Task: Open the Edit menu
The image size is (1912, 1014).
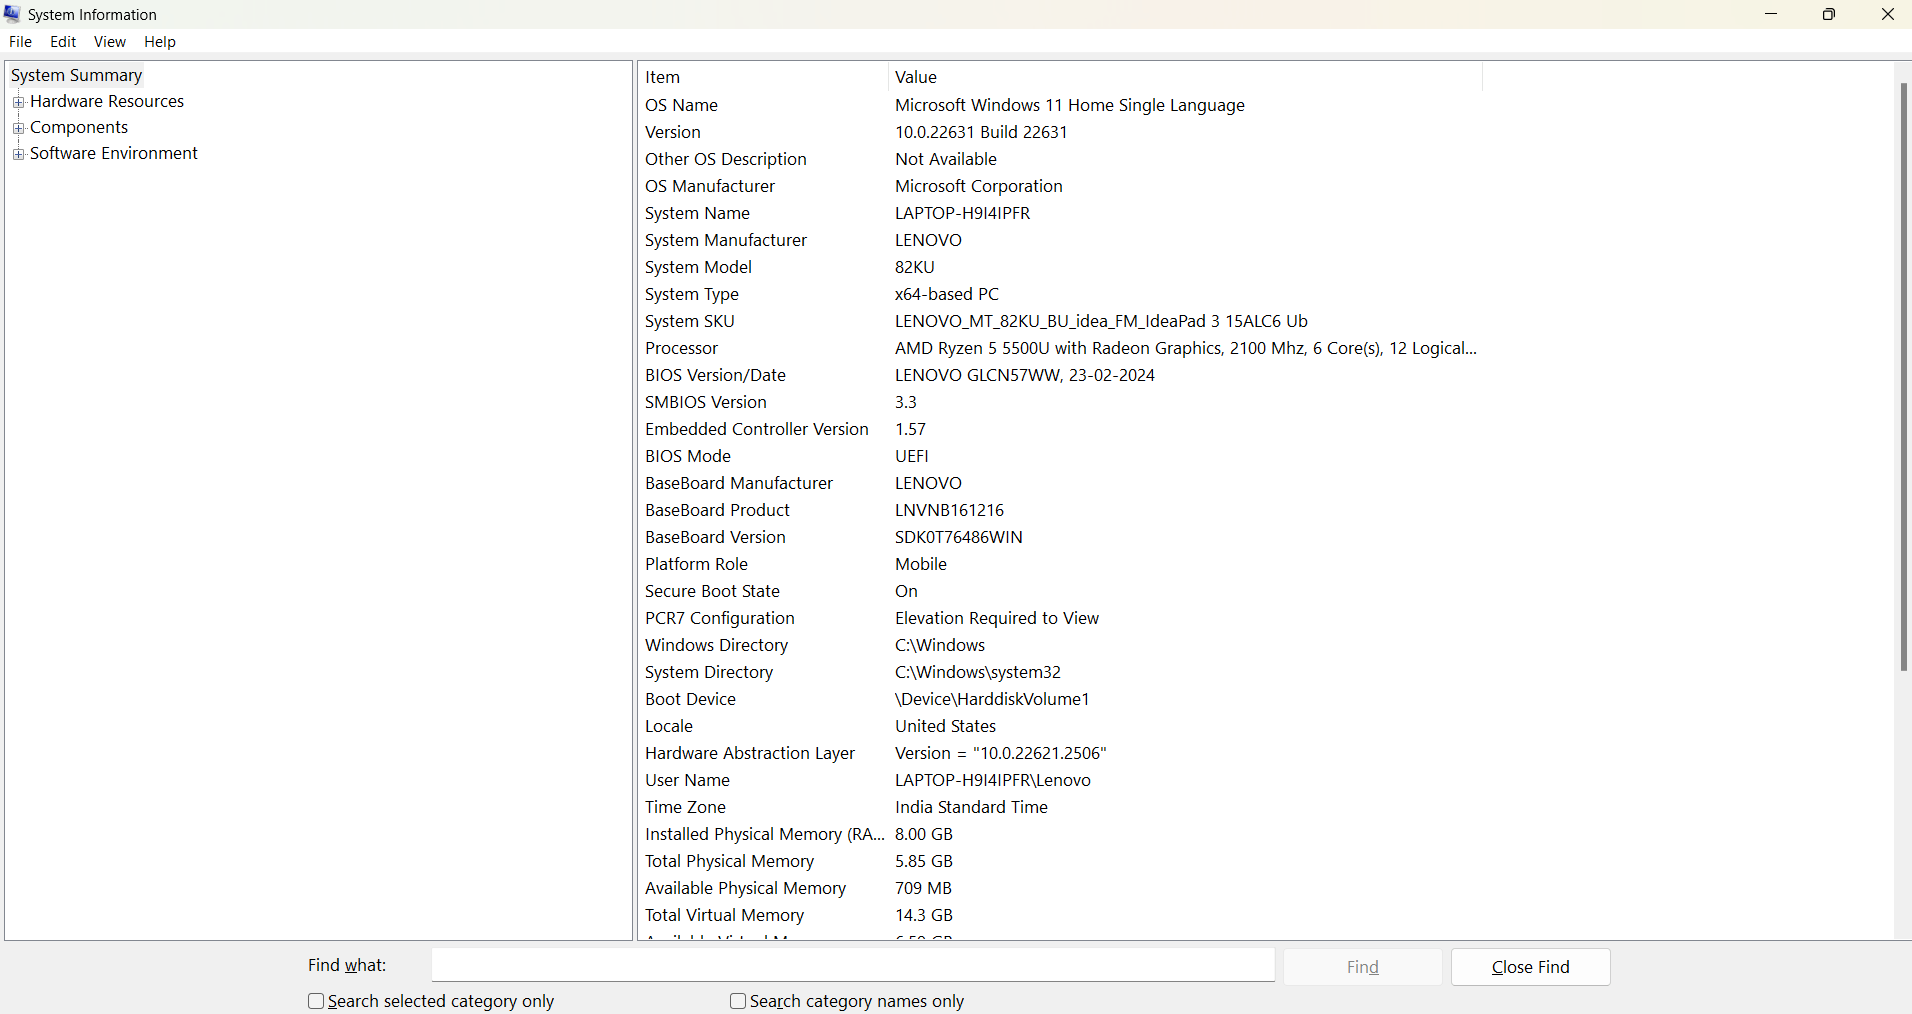Action: tap(62, 41)
